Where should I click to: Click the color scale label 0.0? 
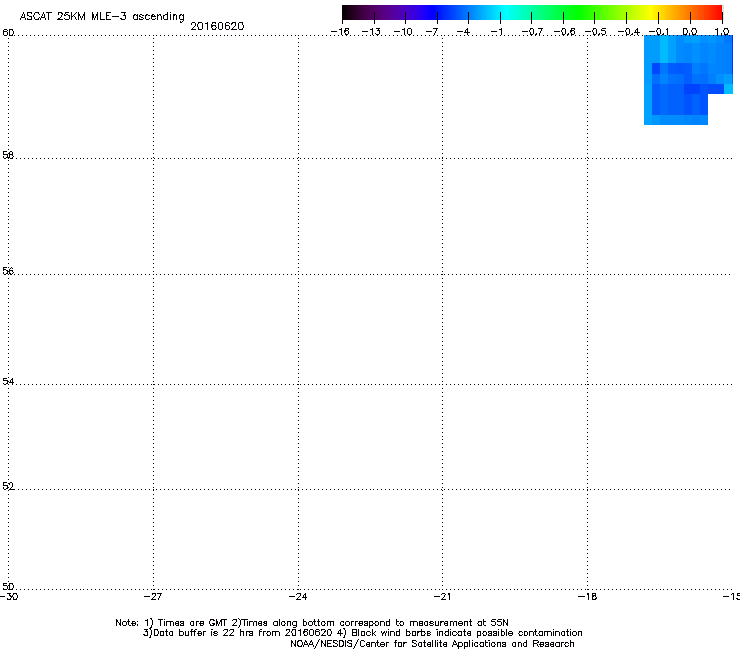click(x=690, y=32)
